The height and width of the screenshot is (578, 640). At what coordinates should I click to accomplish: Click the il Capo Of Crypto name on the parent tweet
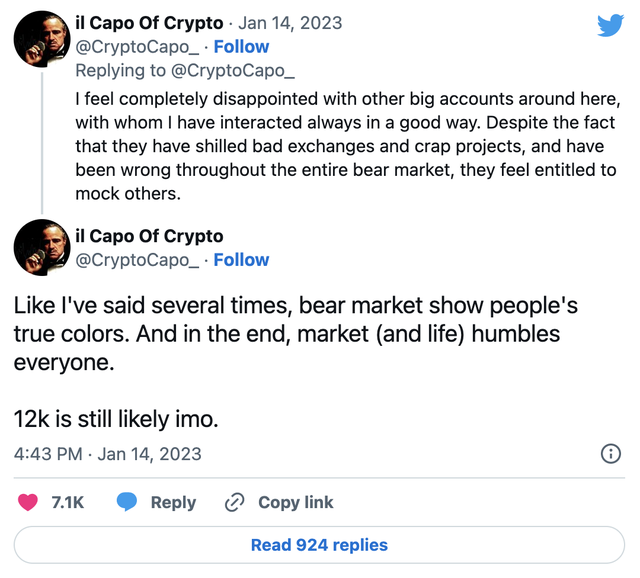(150, 23)
